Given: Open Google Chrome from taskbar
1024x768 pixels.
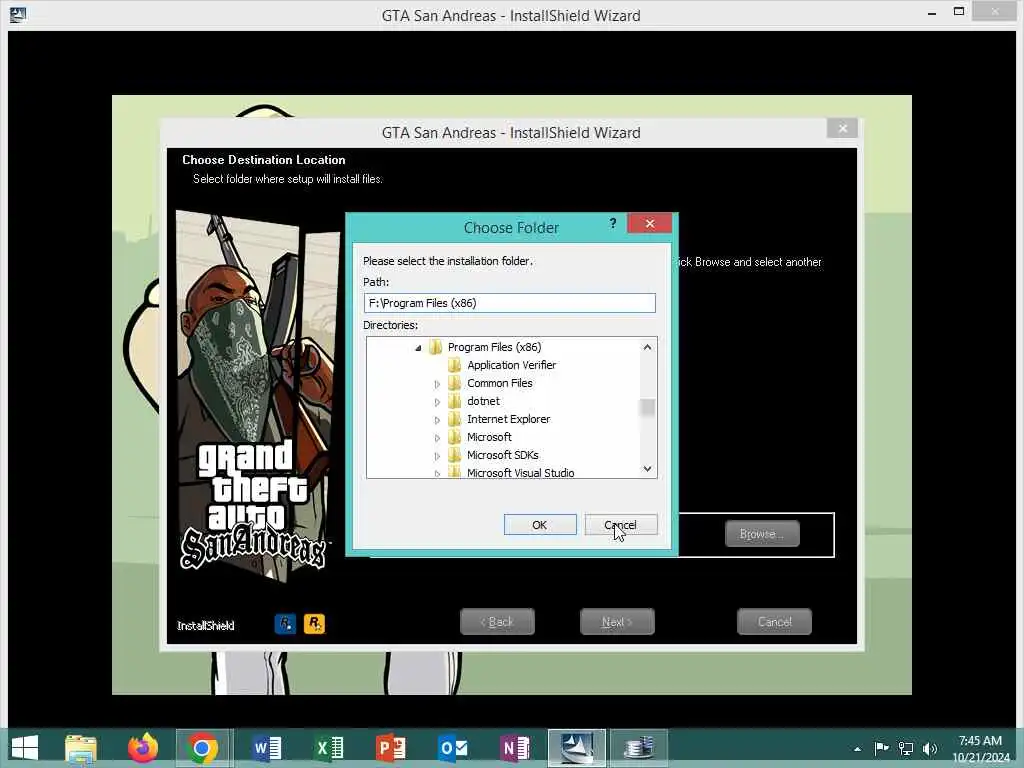Looking at the screenshot, I should tap(202, 748).
